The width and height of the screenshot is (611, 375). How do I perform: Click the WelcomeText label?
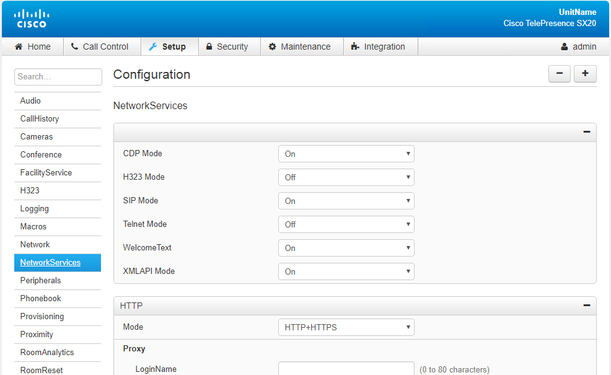(x=147, y=248)
